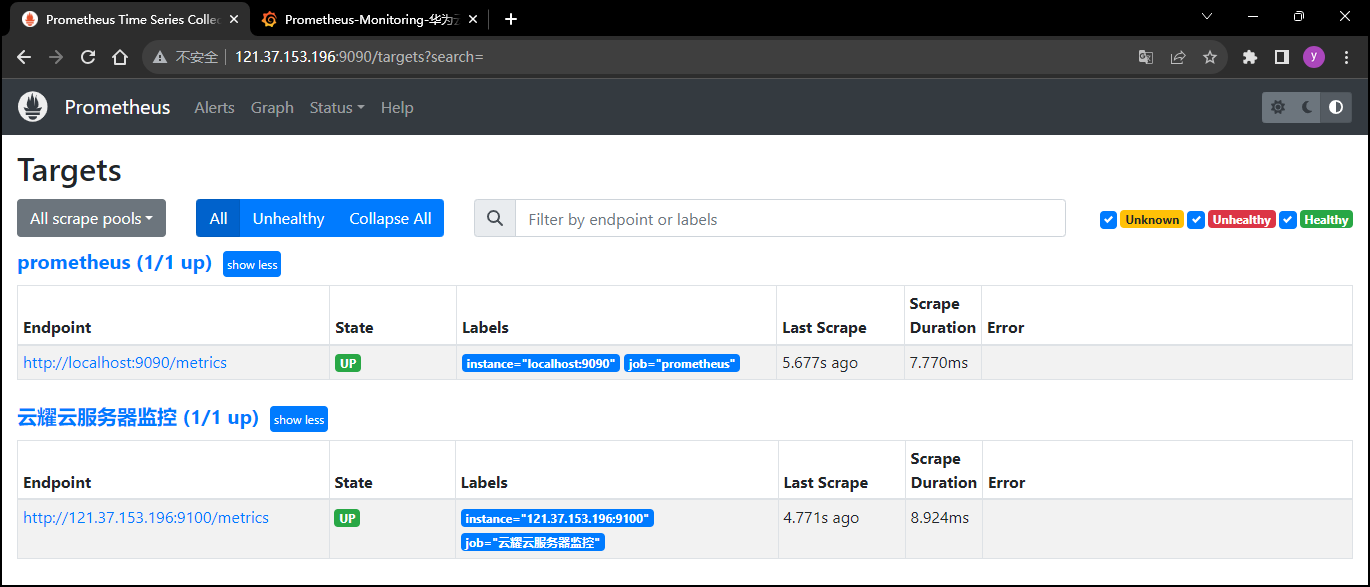Click the Healthy green badge
1370x587 pixels.
(1326, 220)
